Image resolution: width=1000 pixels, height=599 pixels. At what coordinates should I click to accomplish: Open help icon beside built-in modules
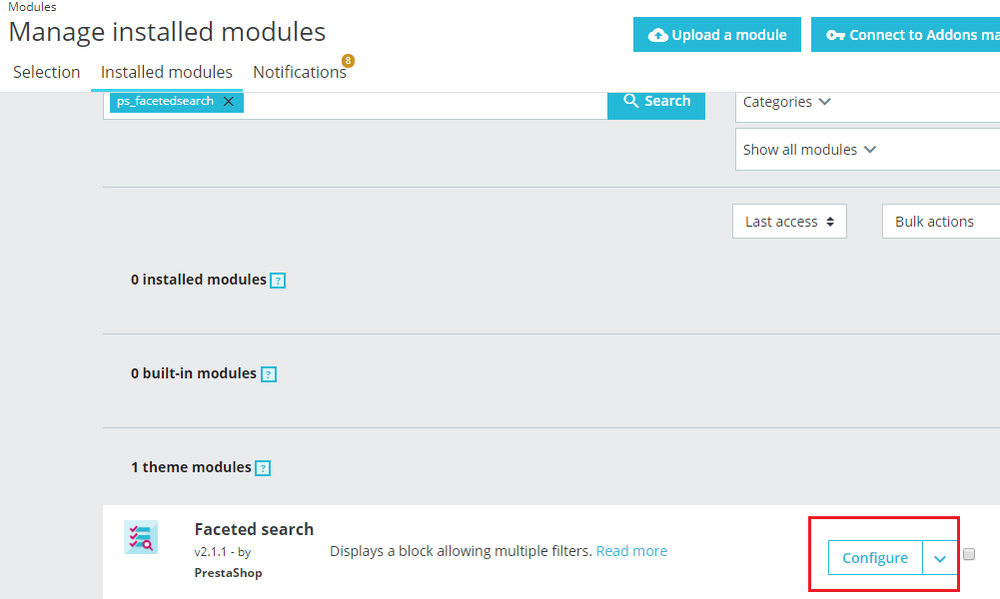pos(268,374)
